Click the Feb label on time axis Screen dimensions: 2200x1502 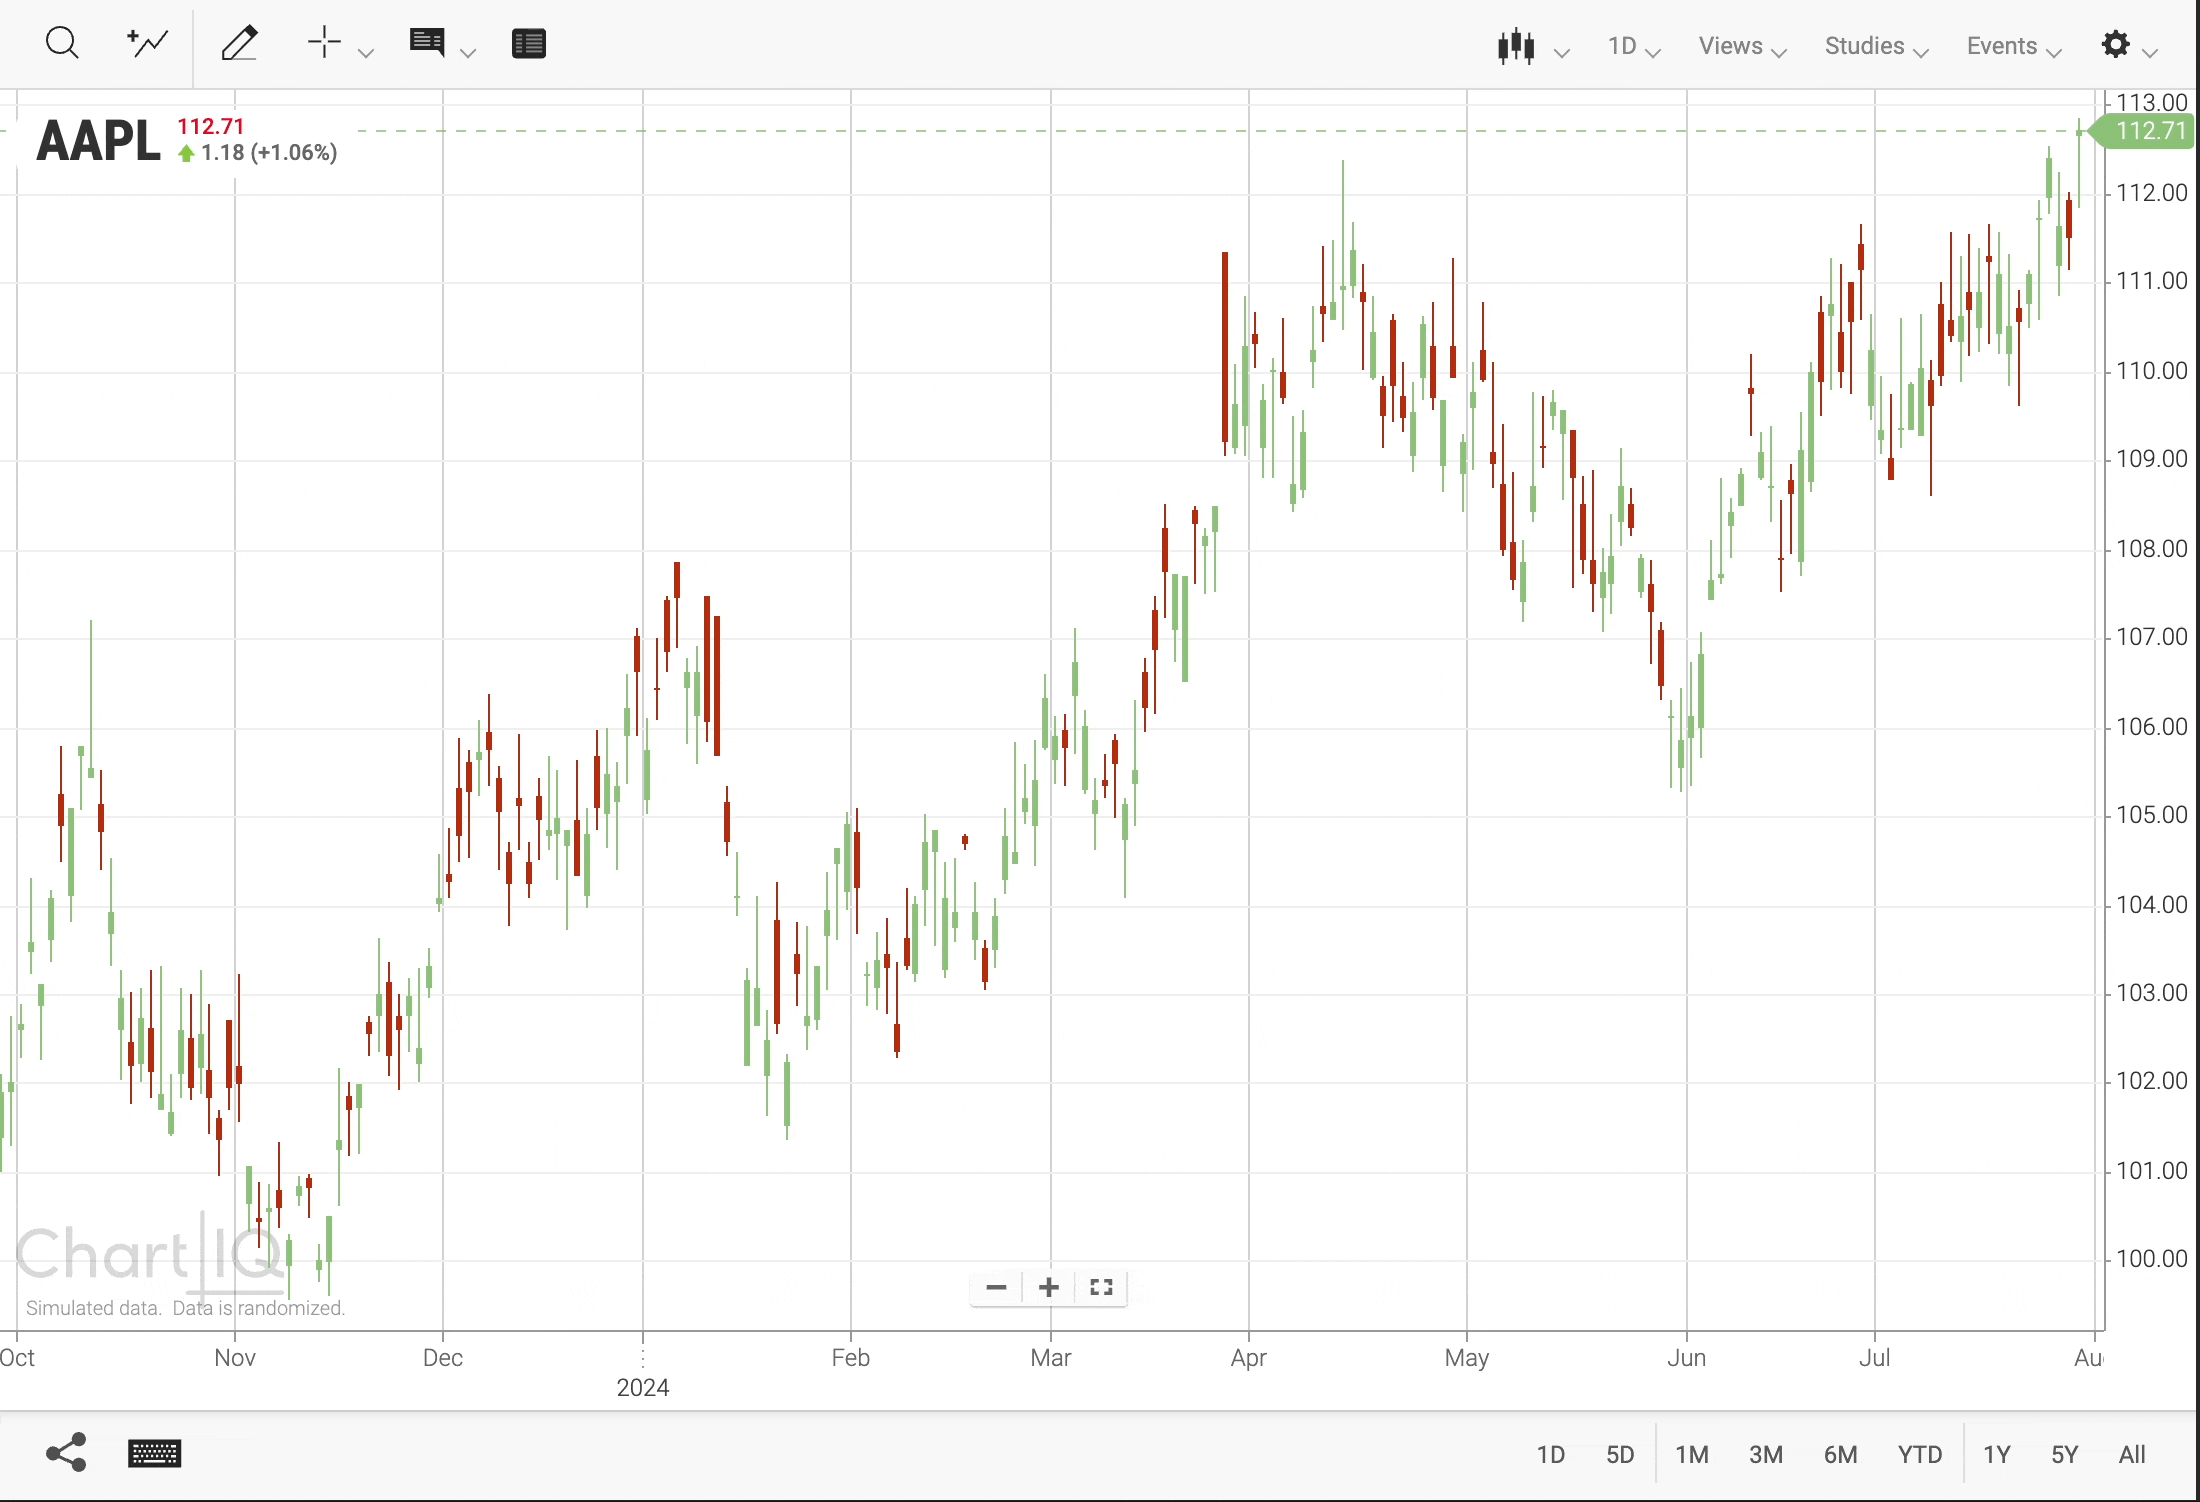click(851, 1358)
